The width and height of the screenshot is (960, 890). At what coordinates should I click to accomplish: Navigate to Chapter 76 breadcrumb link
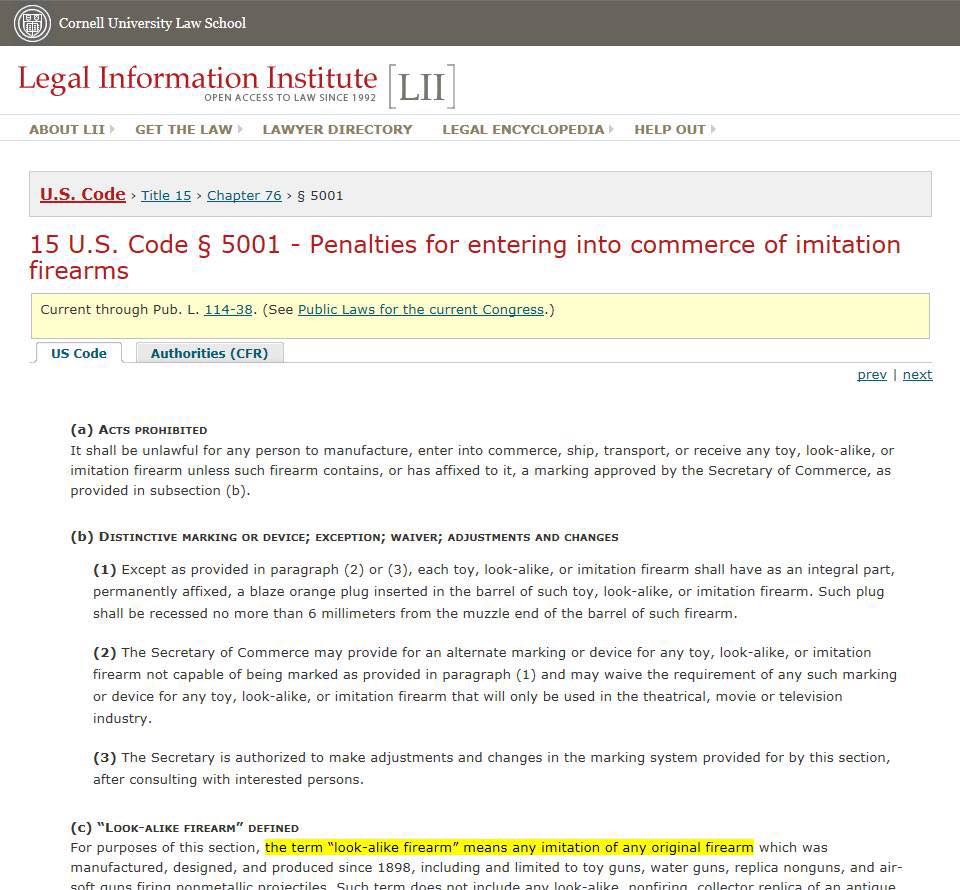(x=244, y=196)
